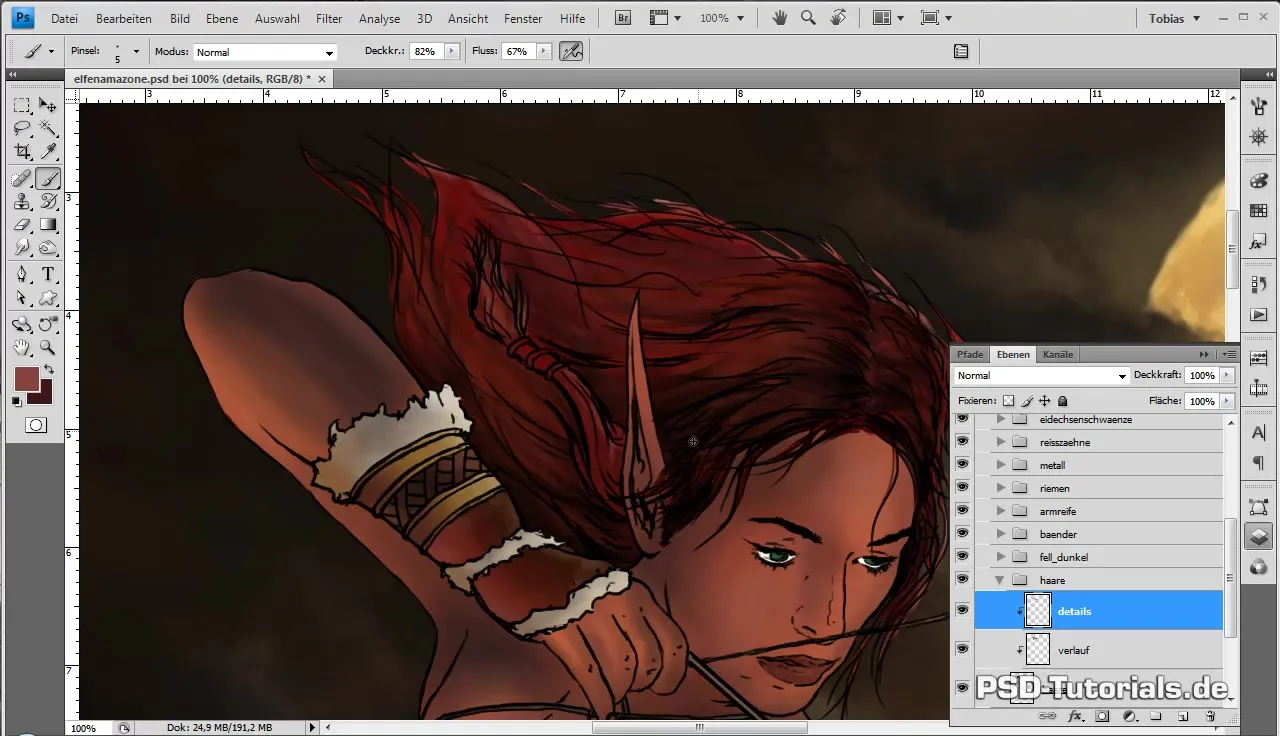Image resolution: width=1280 pixels, height=736 pixels.
Task: Select the Pen tool
Action: point(22,275)
